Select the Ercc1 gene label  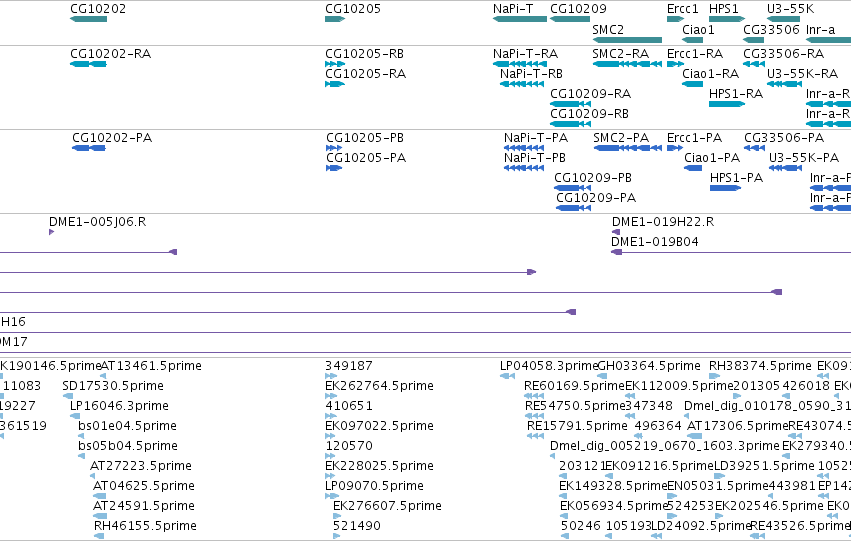coord(682,9)
